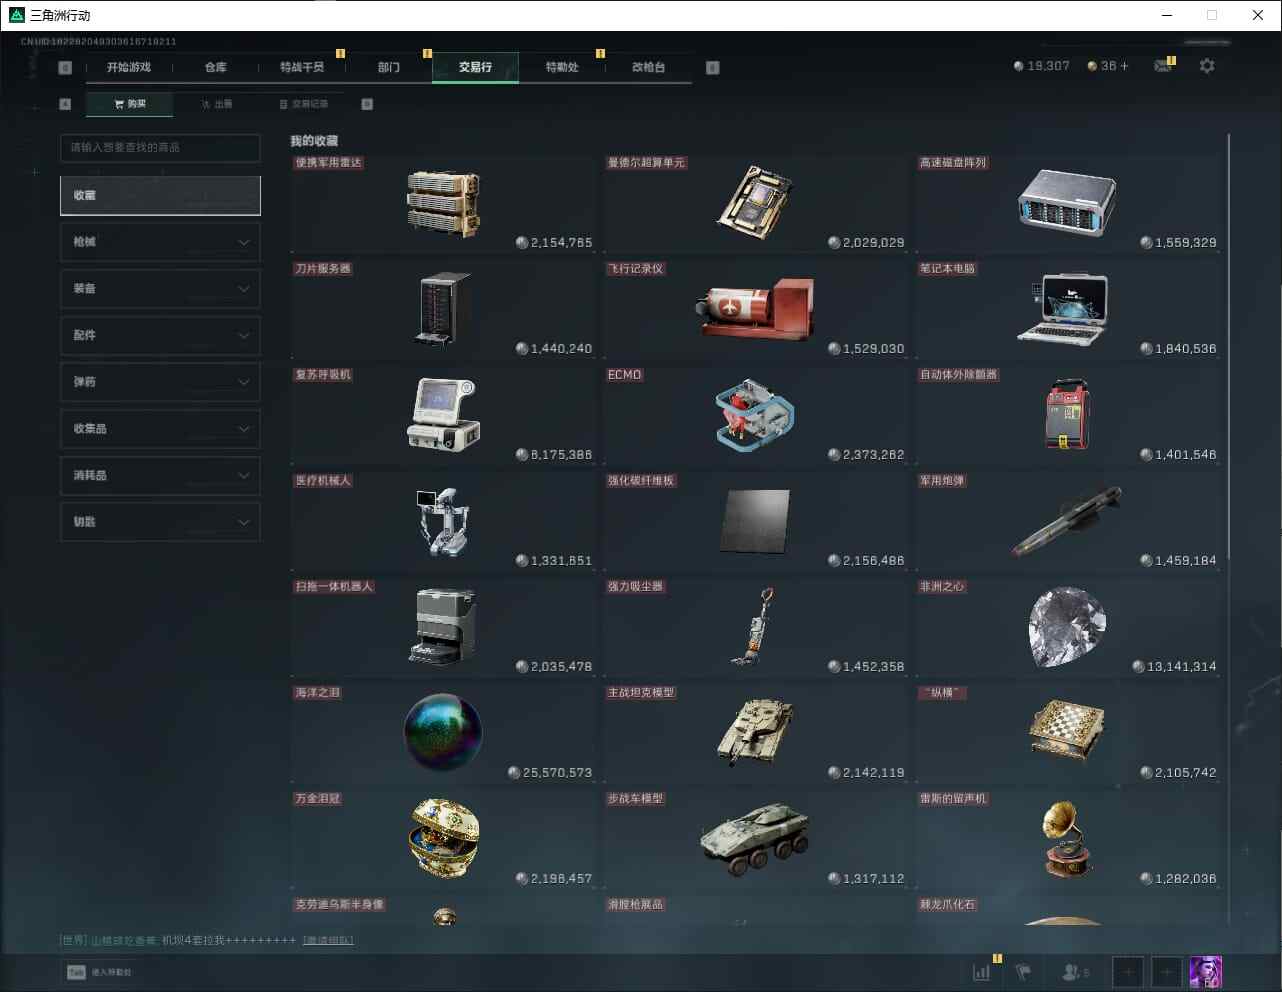Open the bar chart stats icon
The width and height of the screenshot is (1282, 992).
982,972
